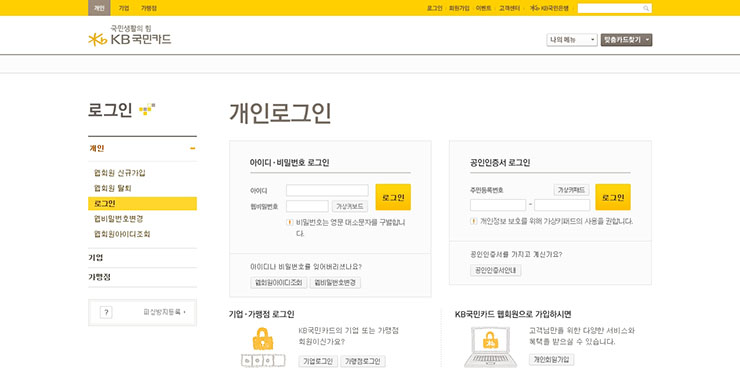The height and width of the screenshot is (391, 740).
Task: Collapse the 개인 section minus icon
Action: coord(193,148)
